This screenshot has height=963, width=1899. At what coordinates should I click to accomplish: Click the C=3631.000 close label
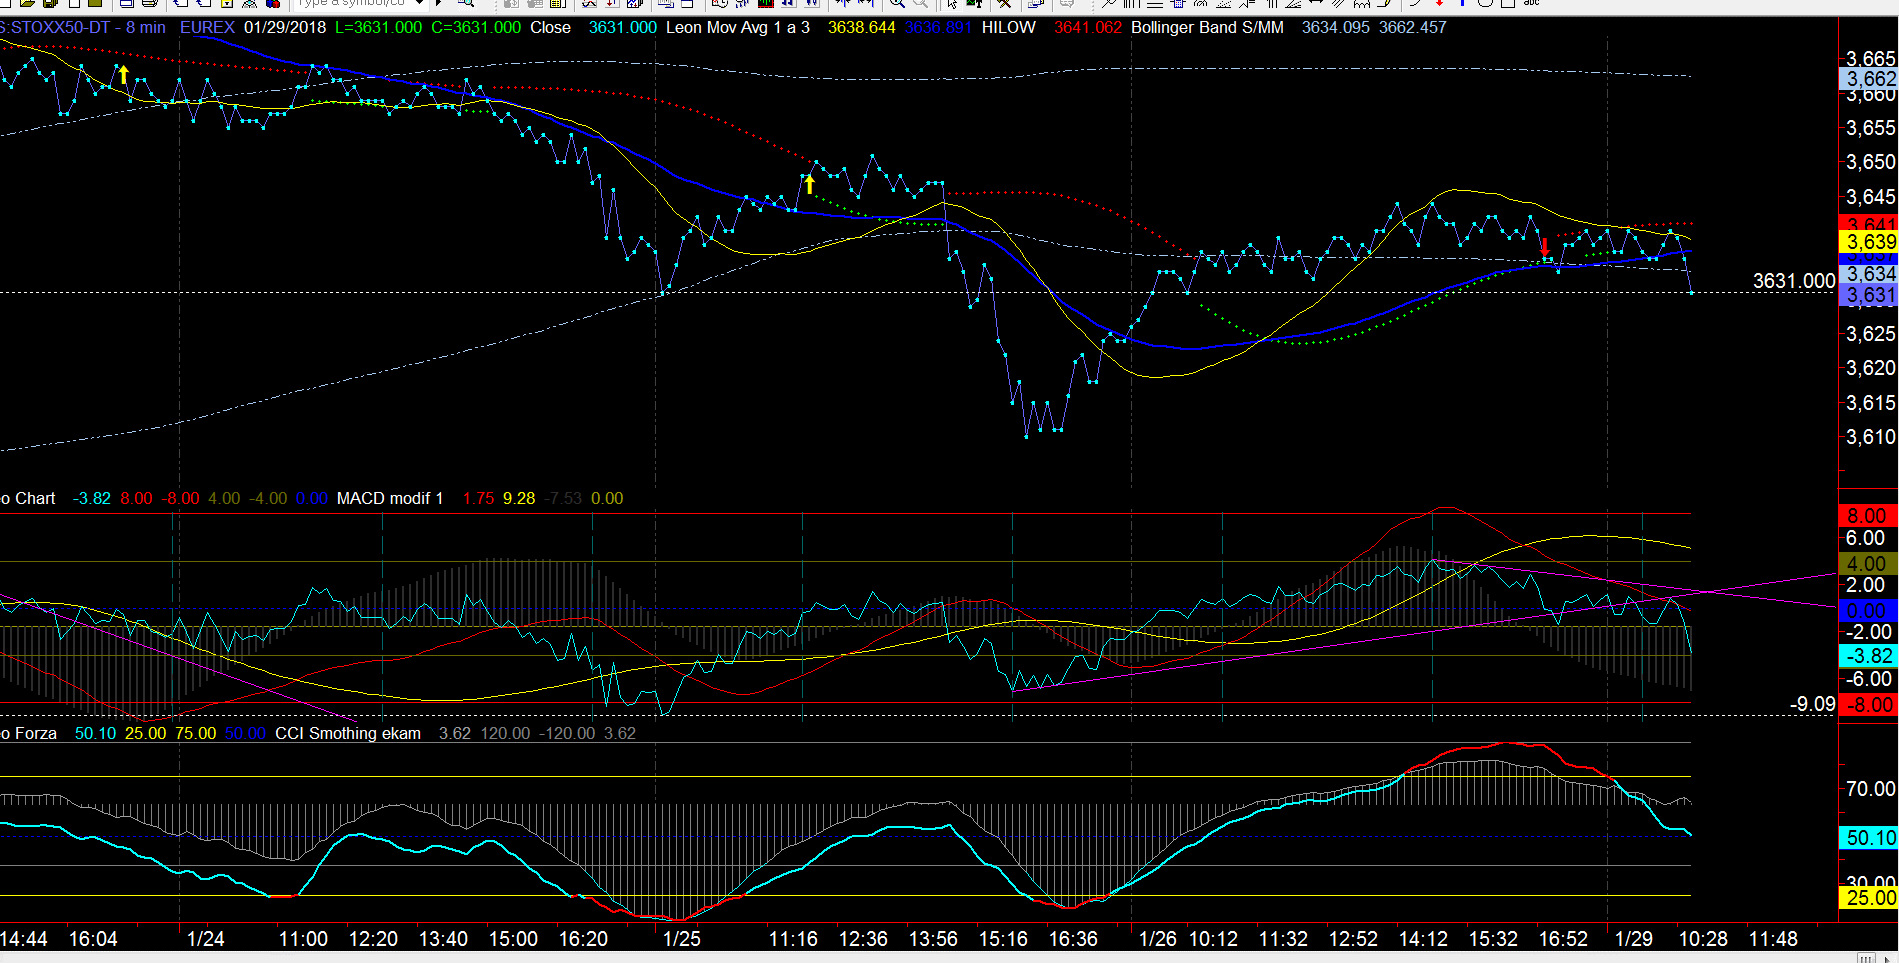[x=476, y=27]
